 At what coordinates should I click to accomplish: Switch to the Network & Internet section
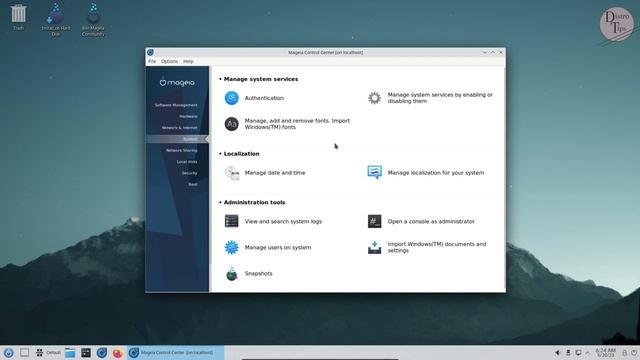[x=179, y=128]
